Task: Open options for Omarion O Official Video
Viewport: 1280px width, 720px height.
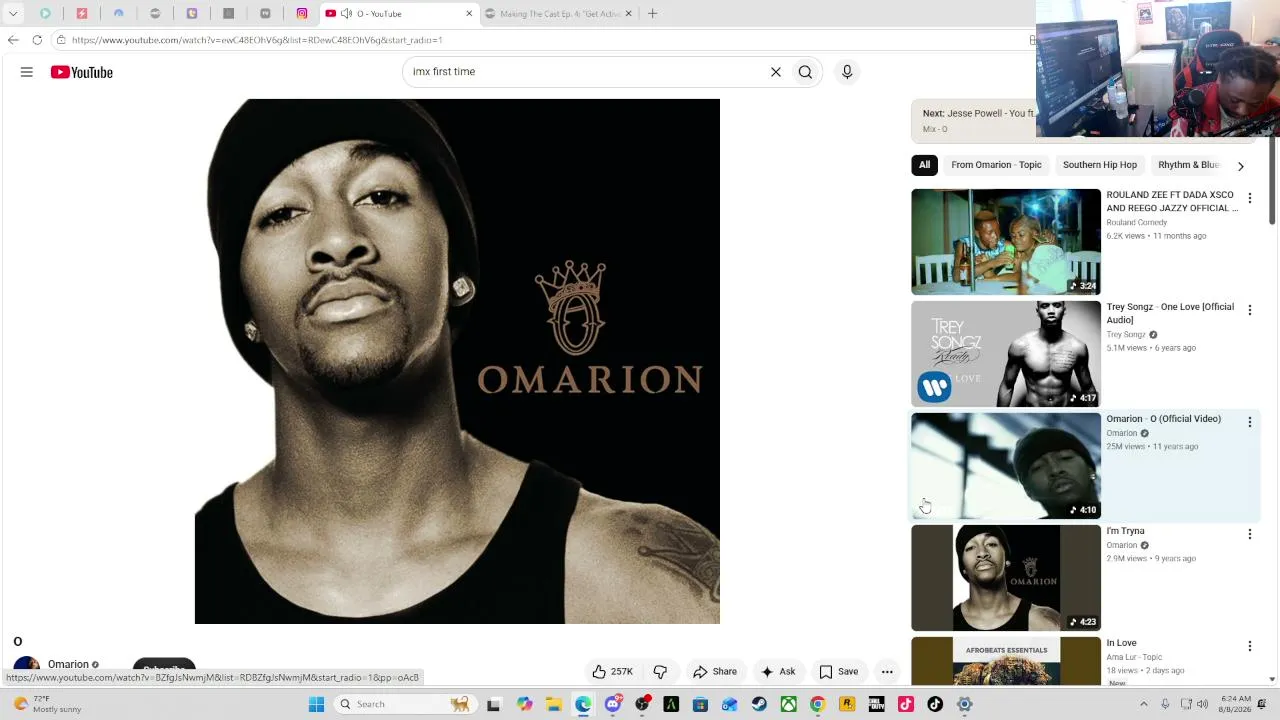Action: point(1249,423)
